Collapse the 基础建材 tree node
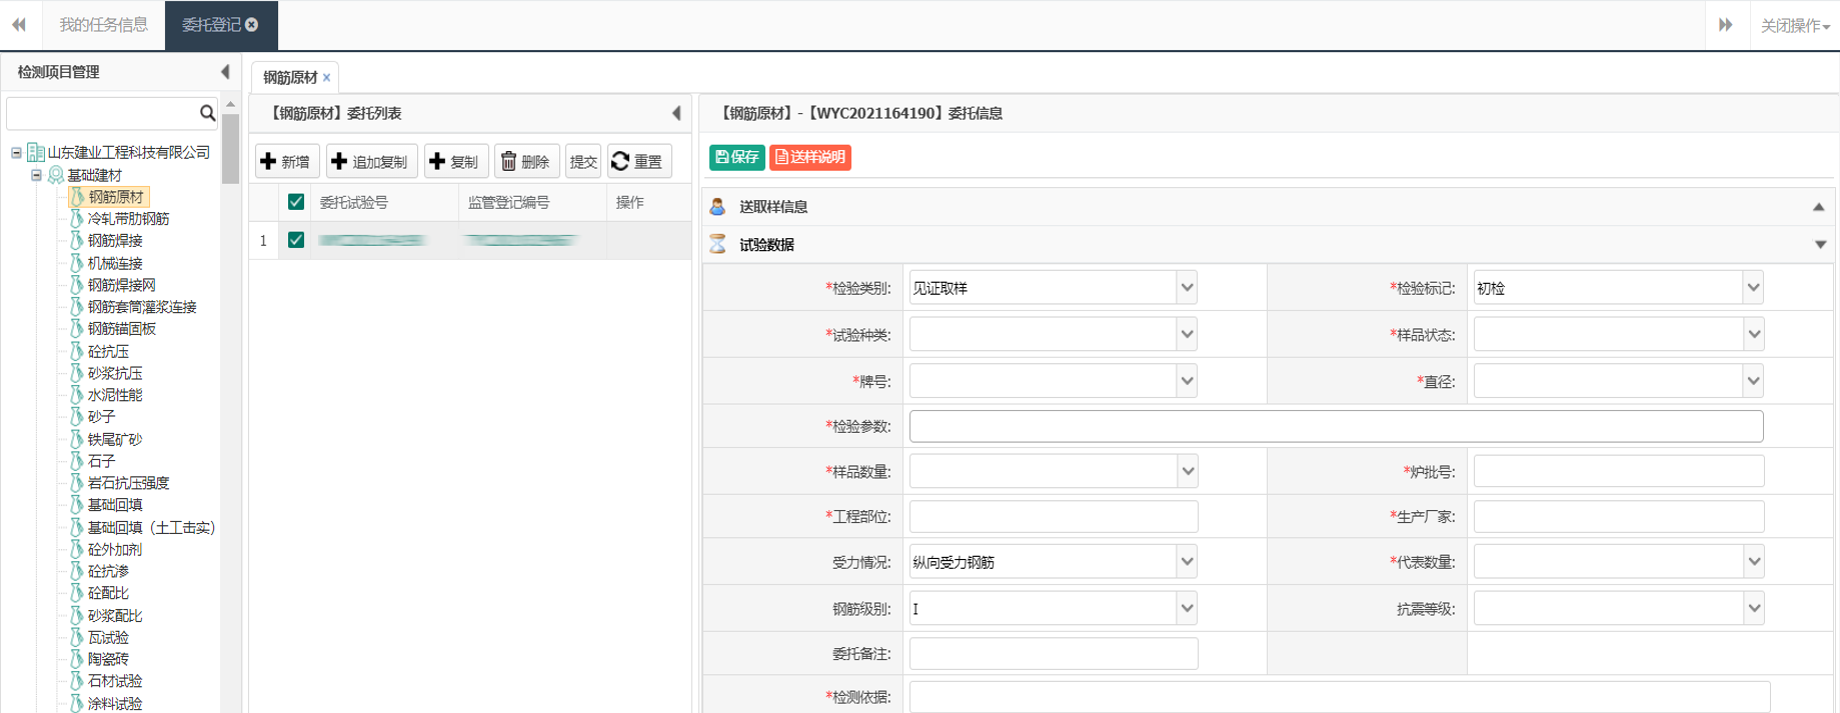Screen dimensions: 1840x713 [x=36, y=175]
